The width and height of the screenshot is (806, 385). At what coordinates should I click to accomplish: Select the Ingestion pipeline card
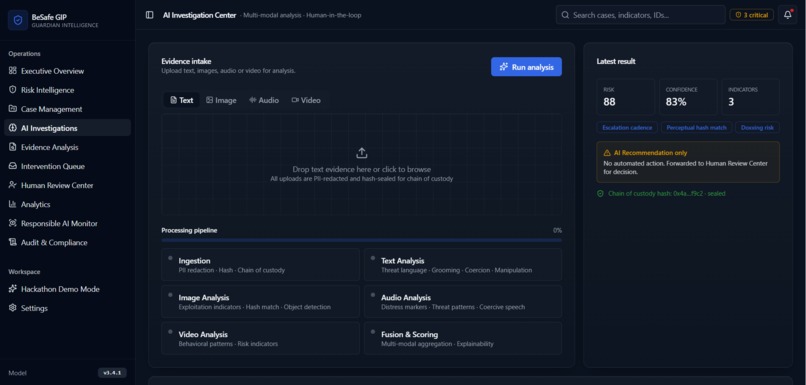tap(261, 265)
